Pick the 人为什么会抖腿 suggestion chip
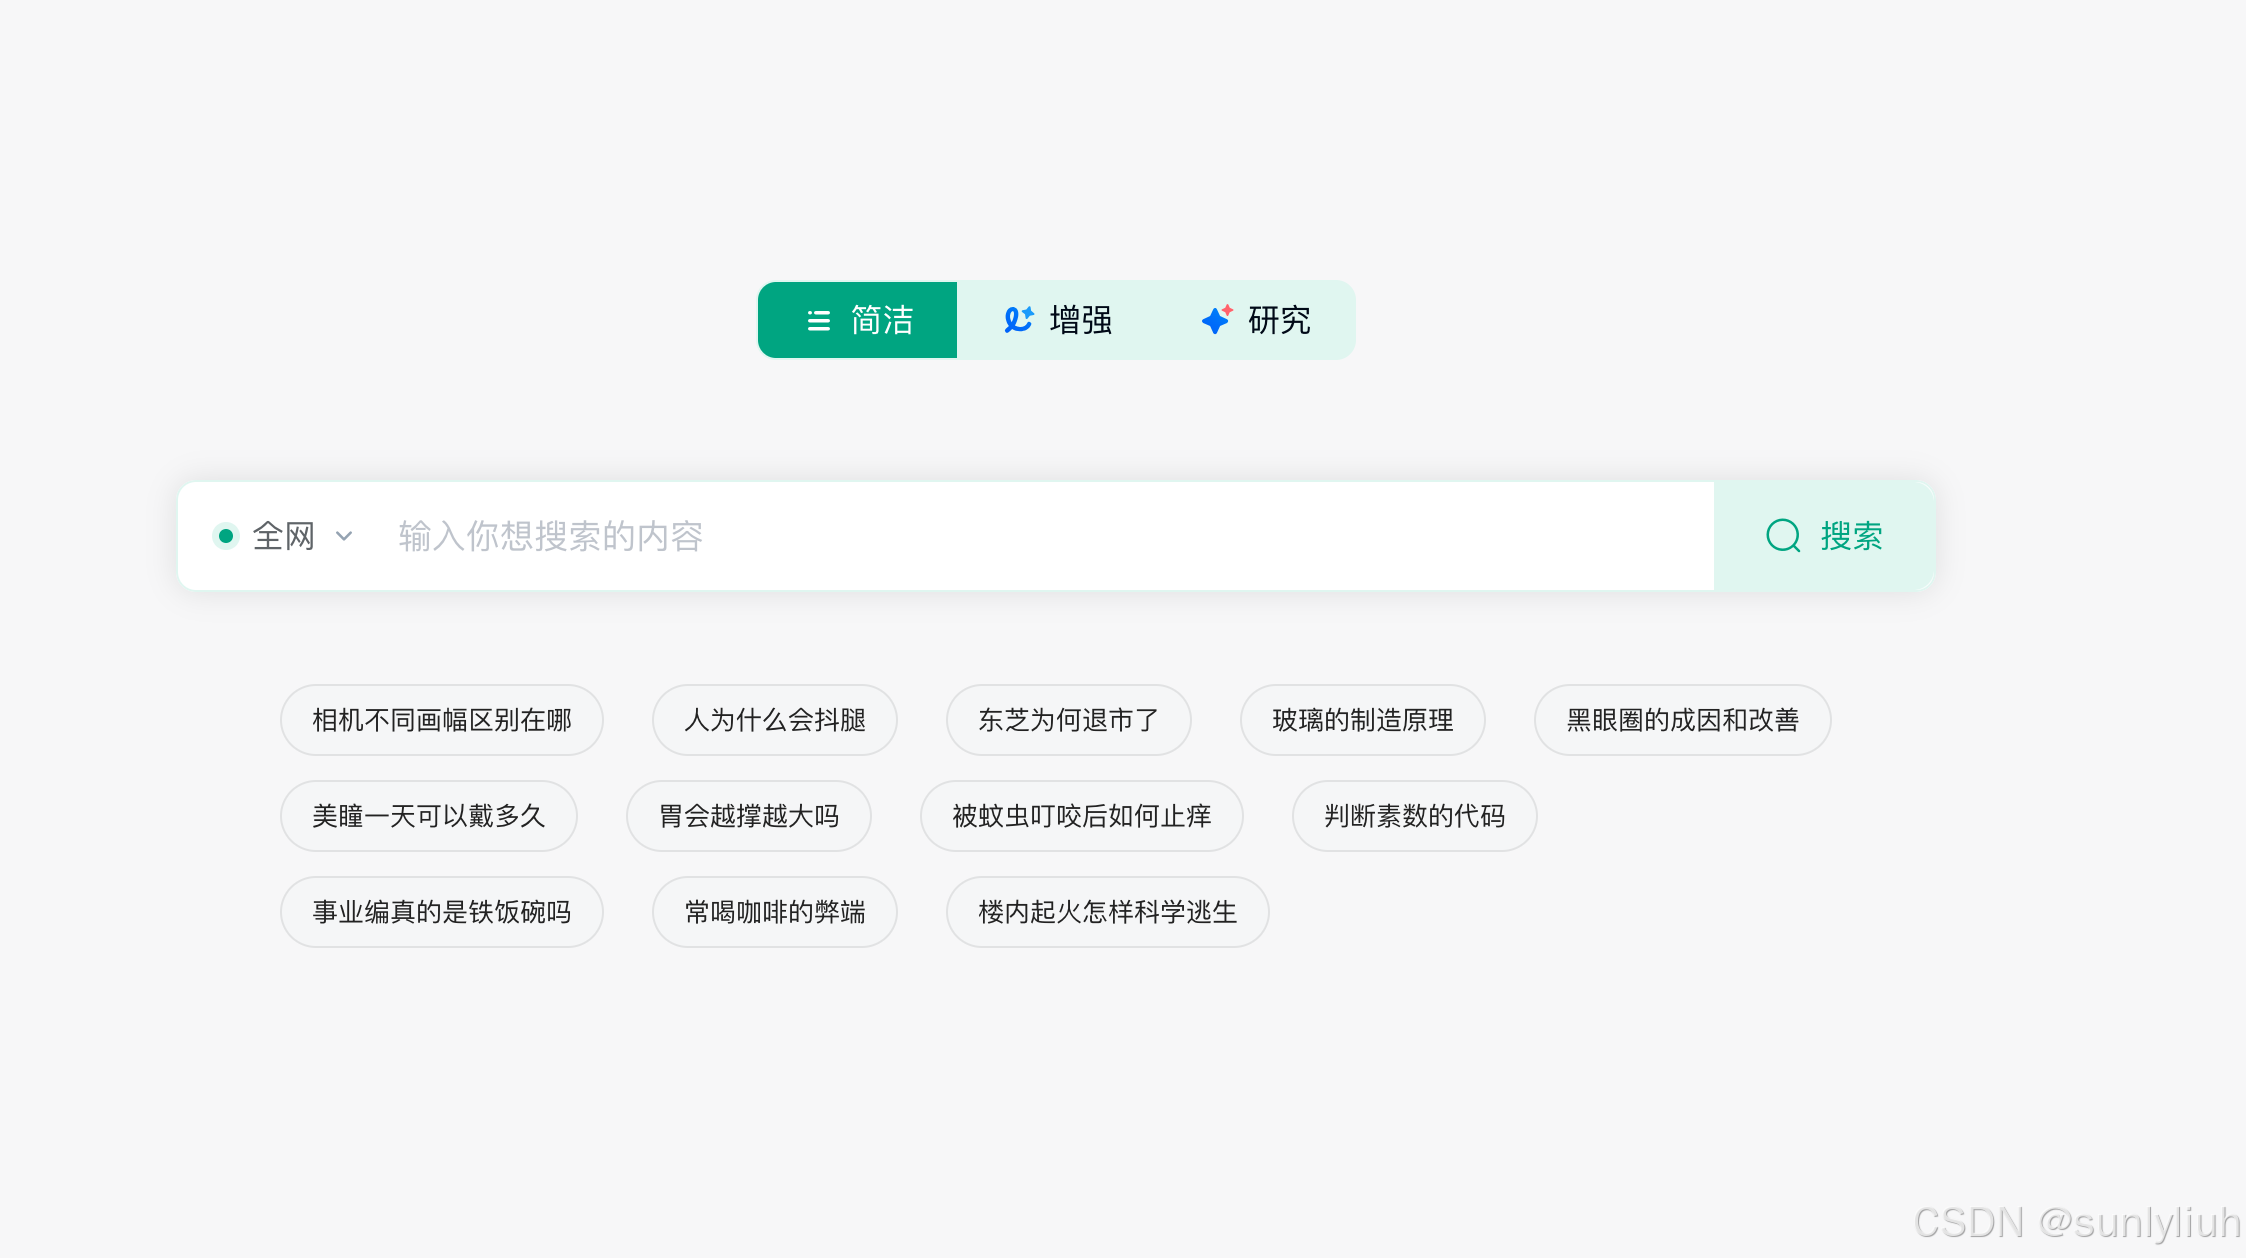This screenshot has height=1258, width=2246. [x=774, y=720]
